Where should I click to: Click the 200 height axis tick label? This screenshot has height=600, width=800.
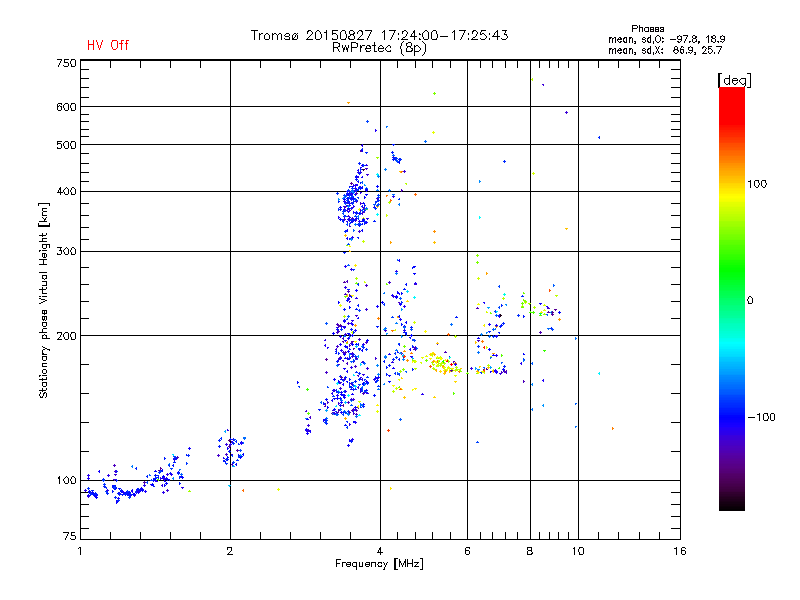[x=66, y=336]
